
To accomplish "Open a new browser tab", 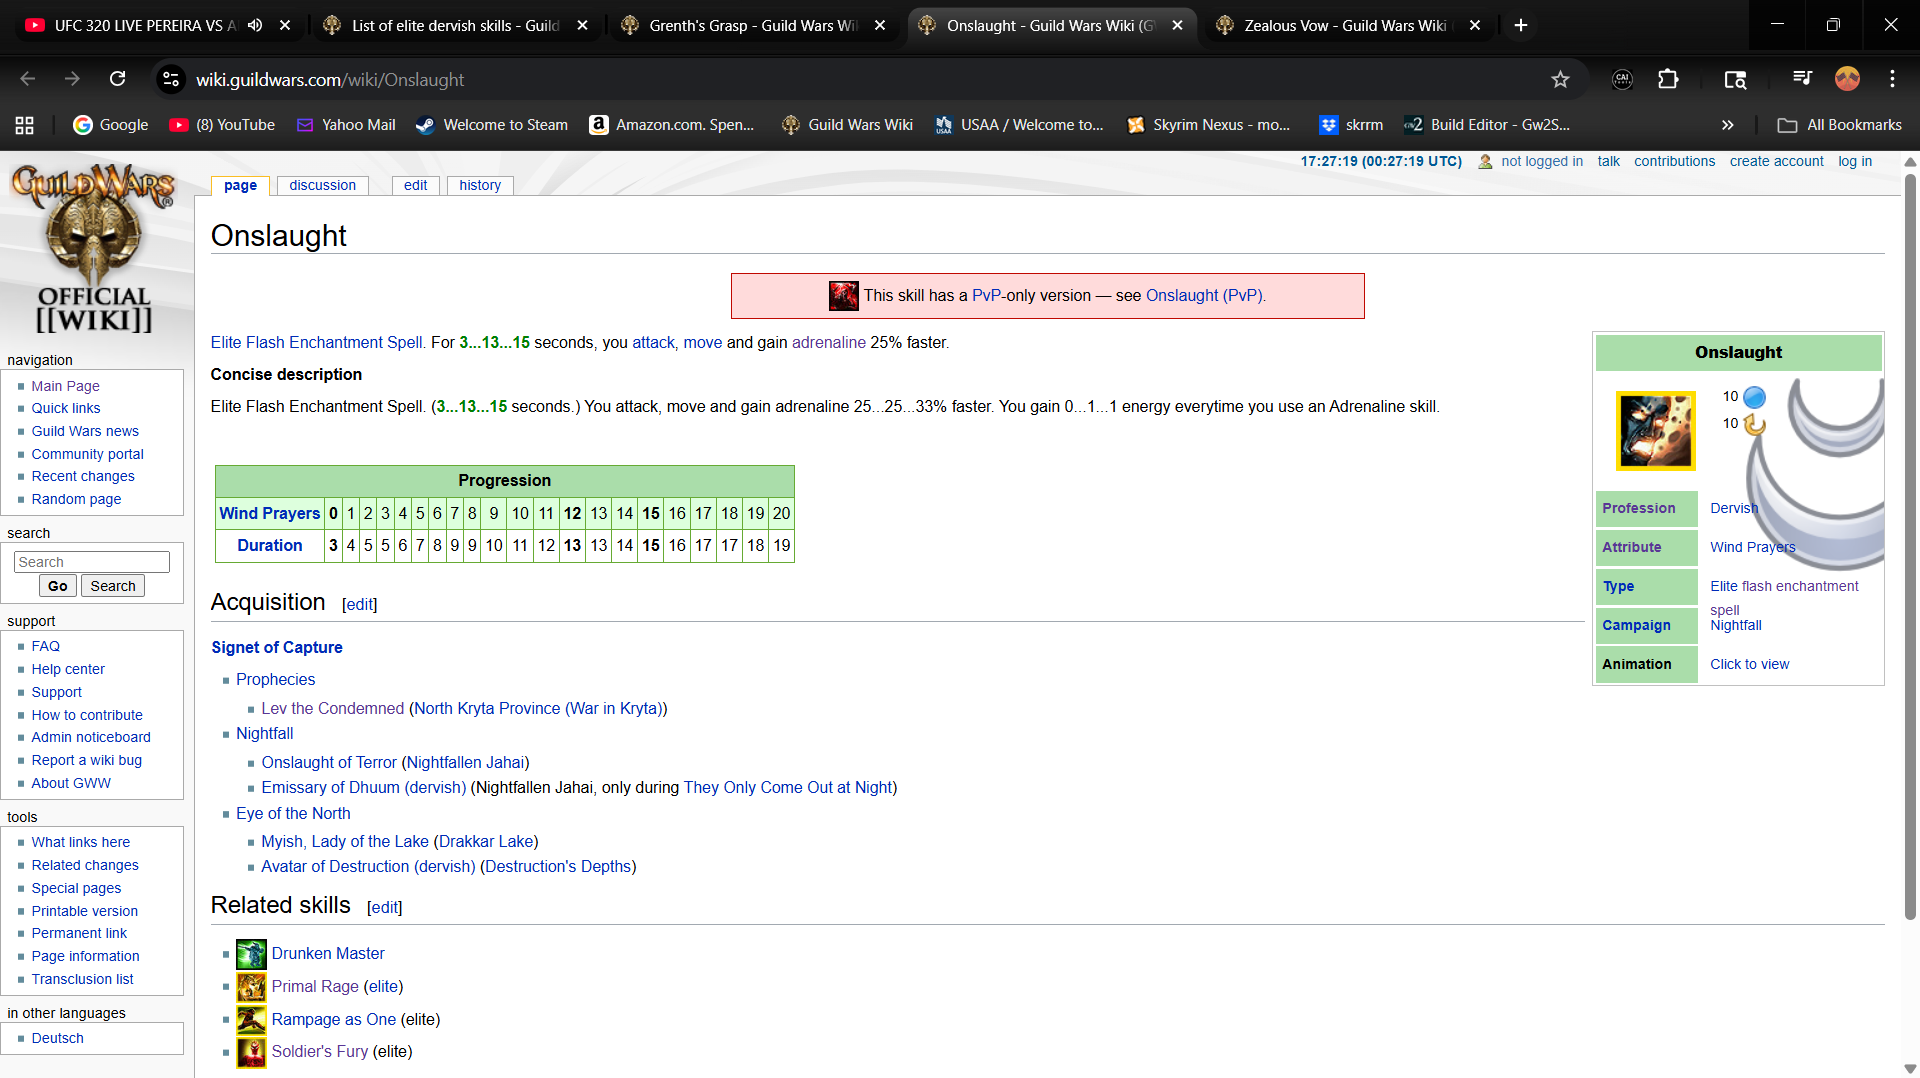I will click(x=1521, y=25).
